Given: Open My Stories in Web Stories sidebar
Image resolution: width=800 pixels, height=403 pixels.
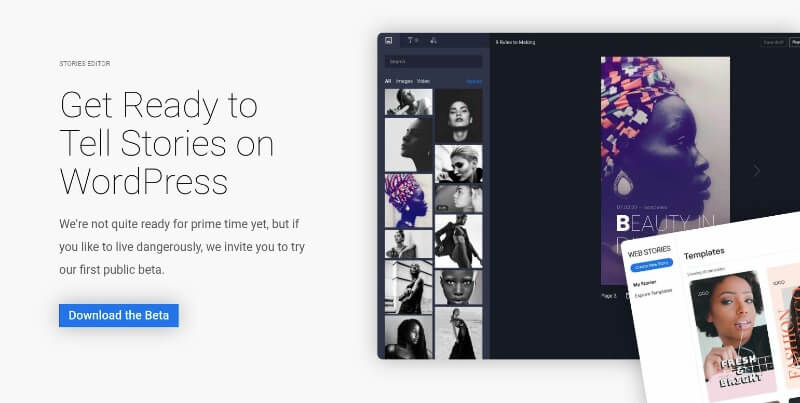Looking at the screenshot, I should coord(644,283).
